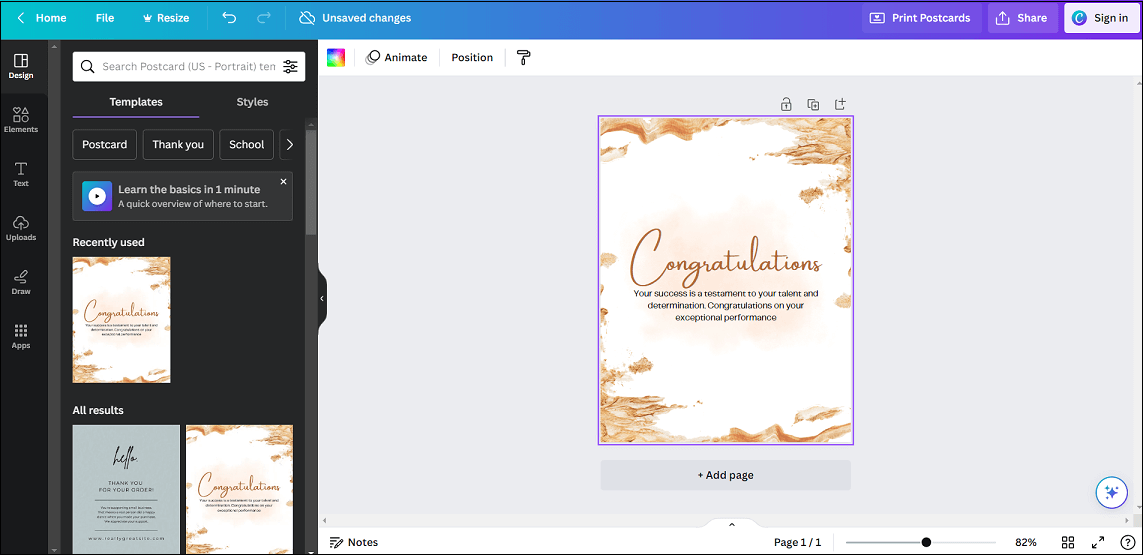
Task: Click the + Add page button
Action: tap(725, 475)
